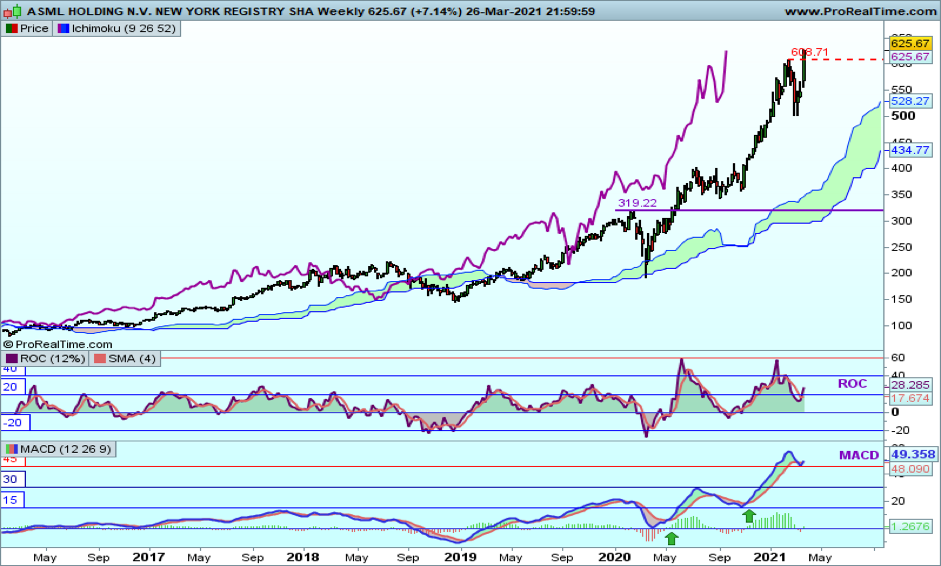Click the © ProRealTime.com copyright text
The width and height of the screenshot is (941, 566).
click(x=58, y=345)
